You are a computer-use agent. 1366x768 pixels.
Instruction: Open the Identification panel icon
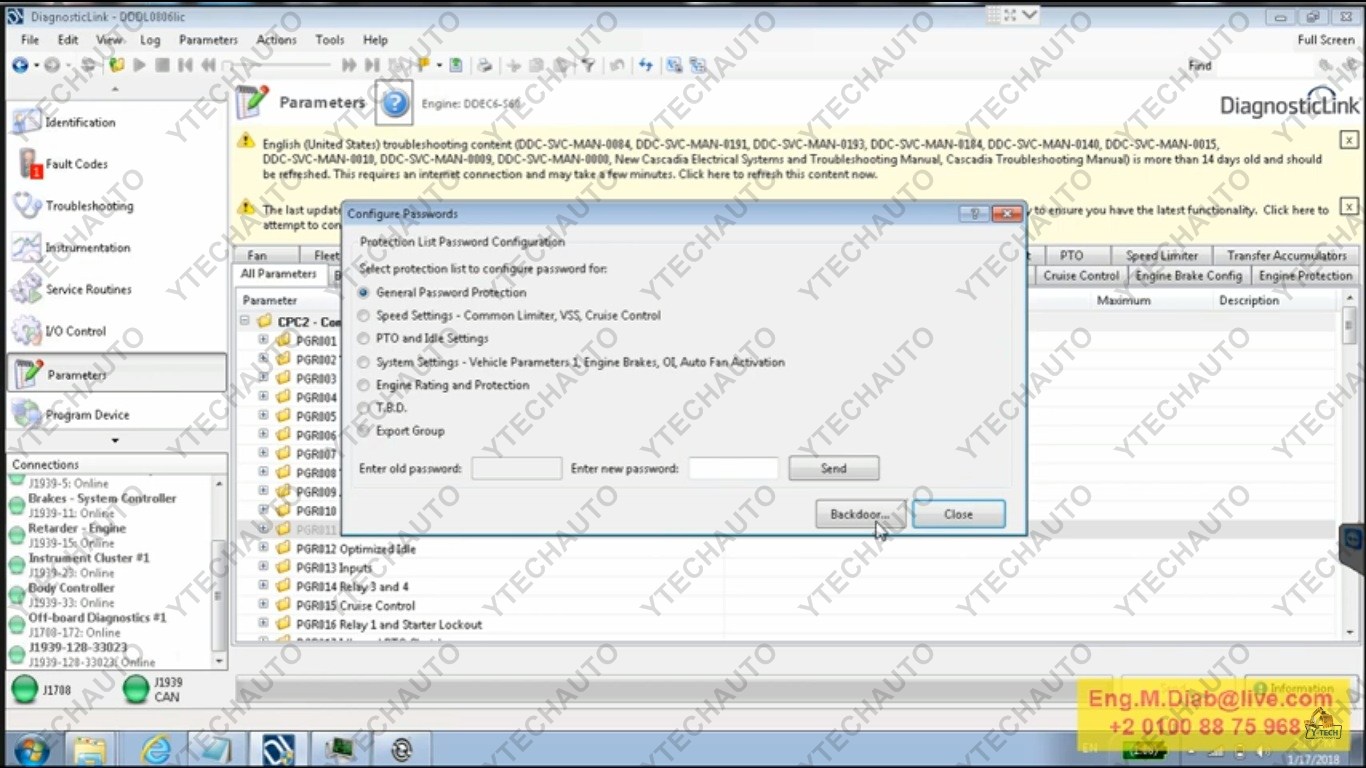[27, 122]
